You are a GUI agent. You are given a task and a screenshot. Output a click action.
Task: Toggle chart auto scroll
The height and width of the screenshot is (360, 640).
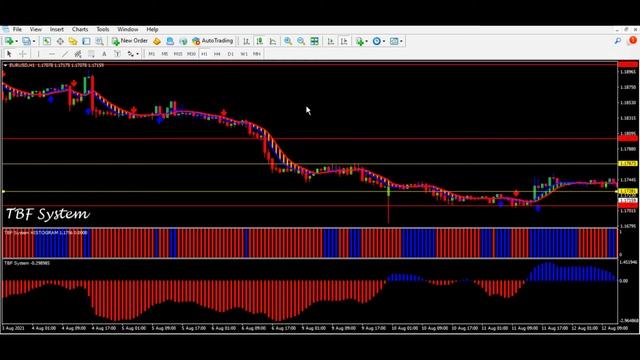click(331, 41)
